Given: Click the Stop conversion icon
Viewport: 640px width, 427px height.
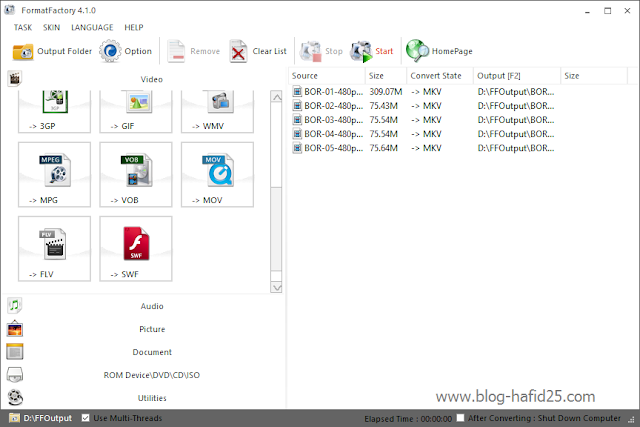Looking at the screenshot, I should 311,51.
